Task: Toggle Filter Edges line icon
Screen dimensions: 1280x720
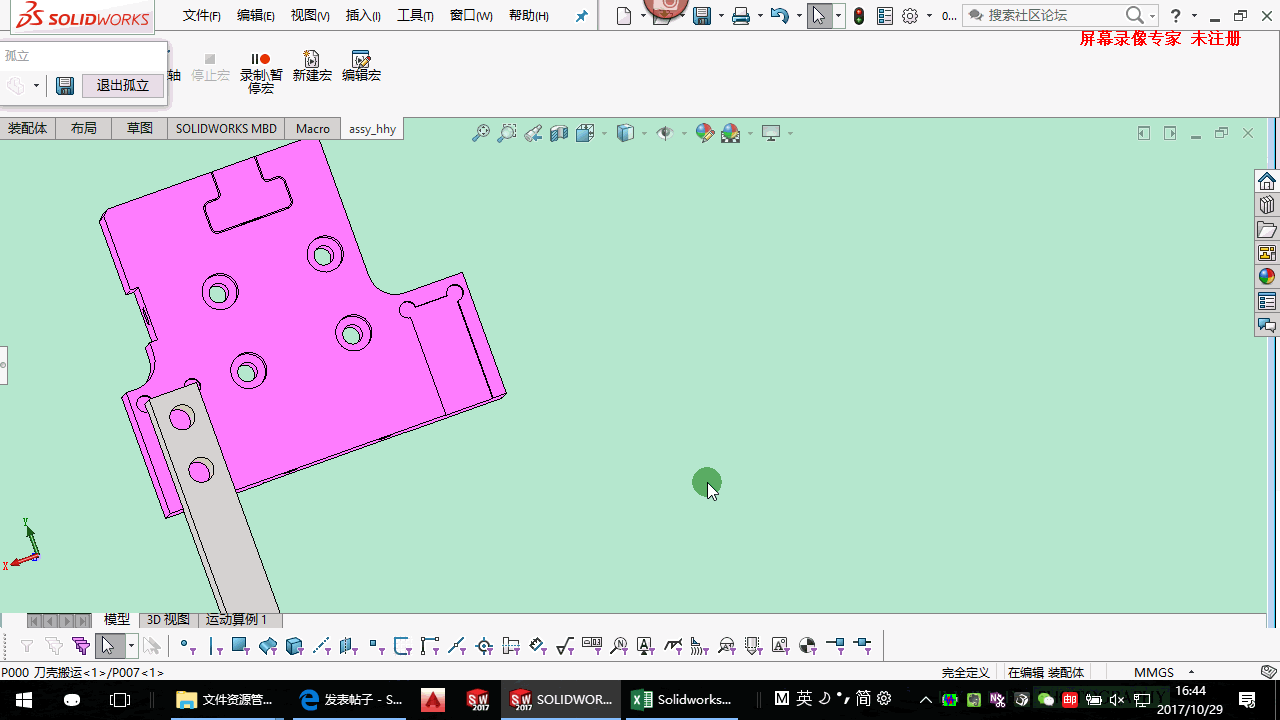Action: (x=214, y=646)
